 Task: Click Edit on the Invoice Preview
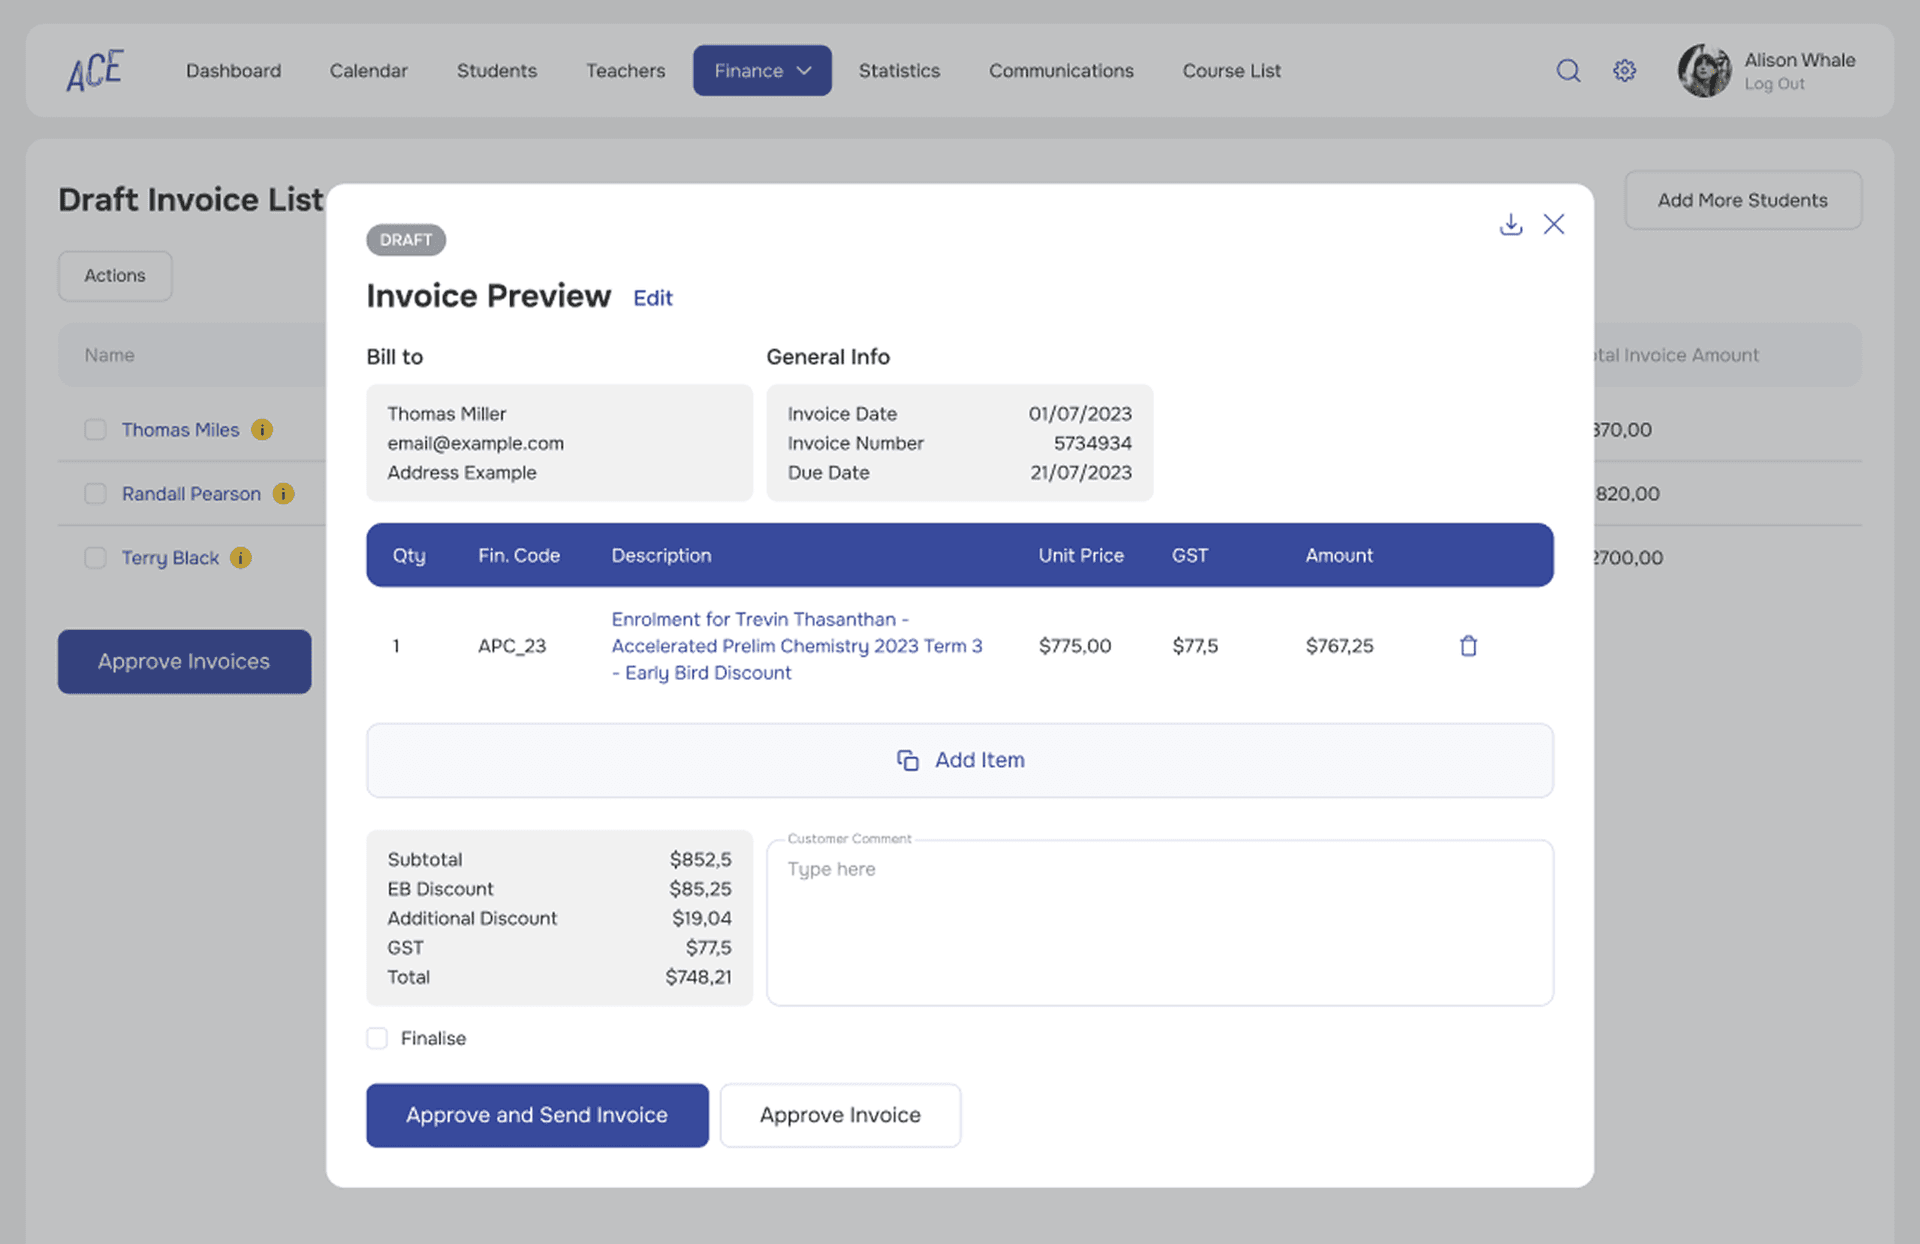pyautogui.click(x=652, y=297)
